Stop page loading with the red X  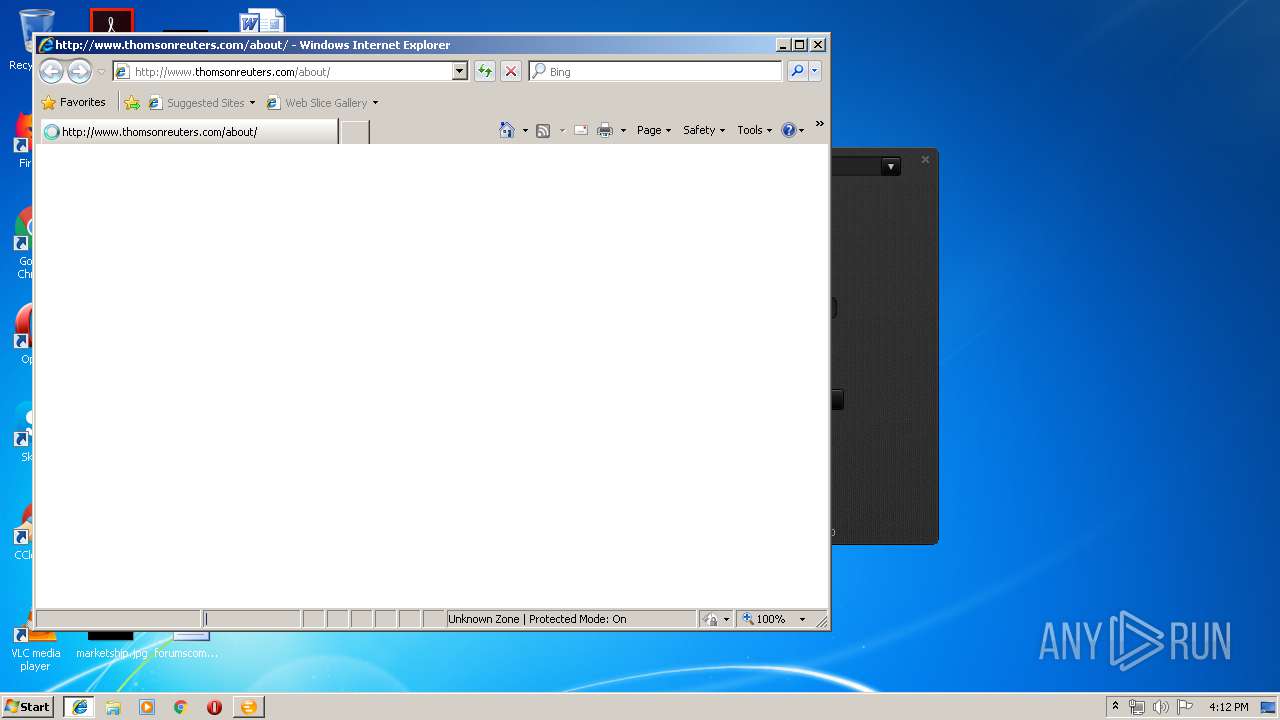click(x=511, y=71)
